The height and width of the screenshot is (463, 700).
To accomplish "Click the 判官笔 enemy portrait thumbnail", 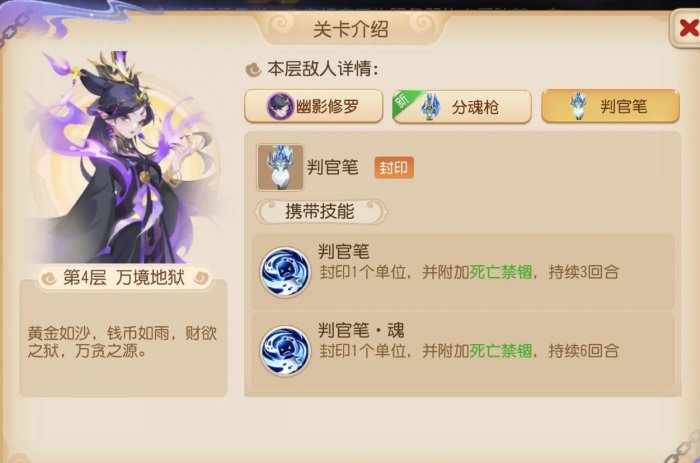I will coord(280,167).
